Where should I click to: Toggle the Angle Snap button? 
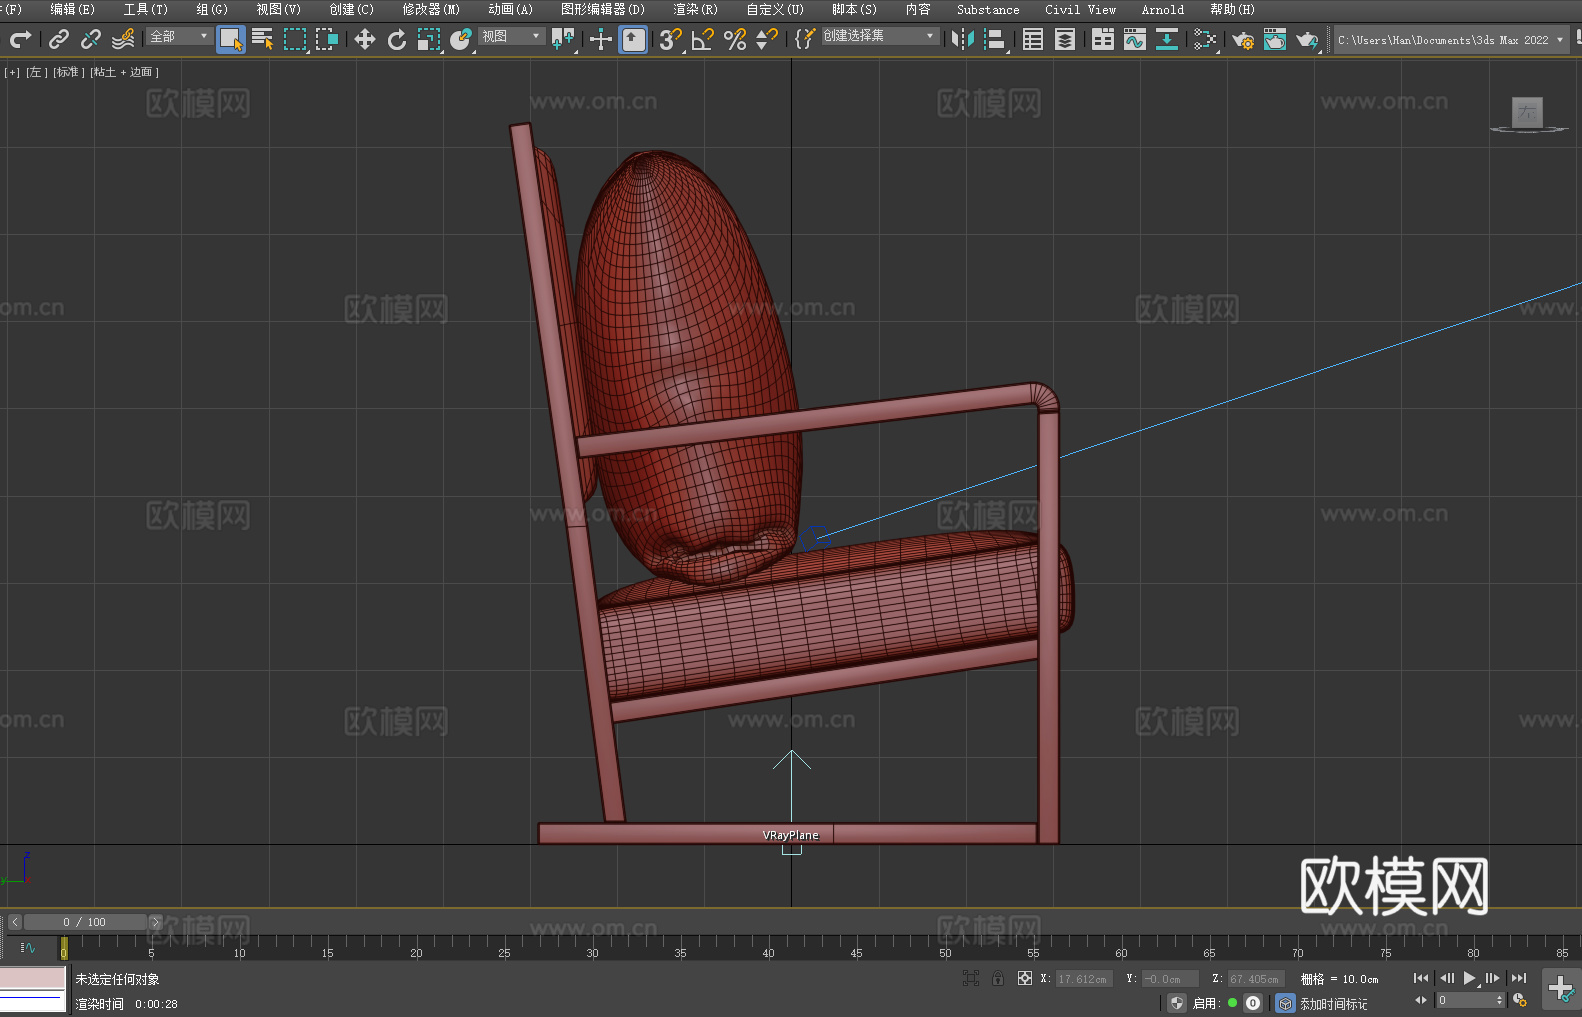(x=703, y=39)
